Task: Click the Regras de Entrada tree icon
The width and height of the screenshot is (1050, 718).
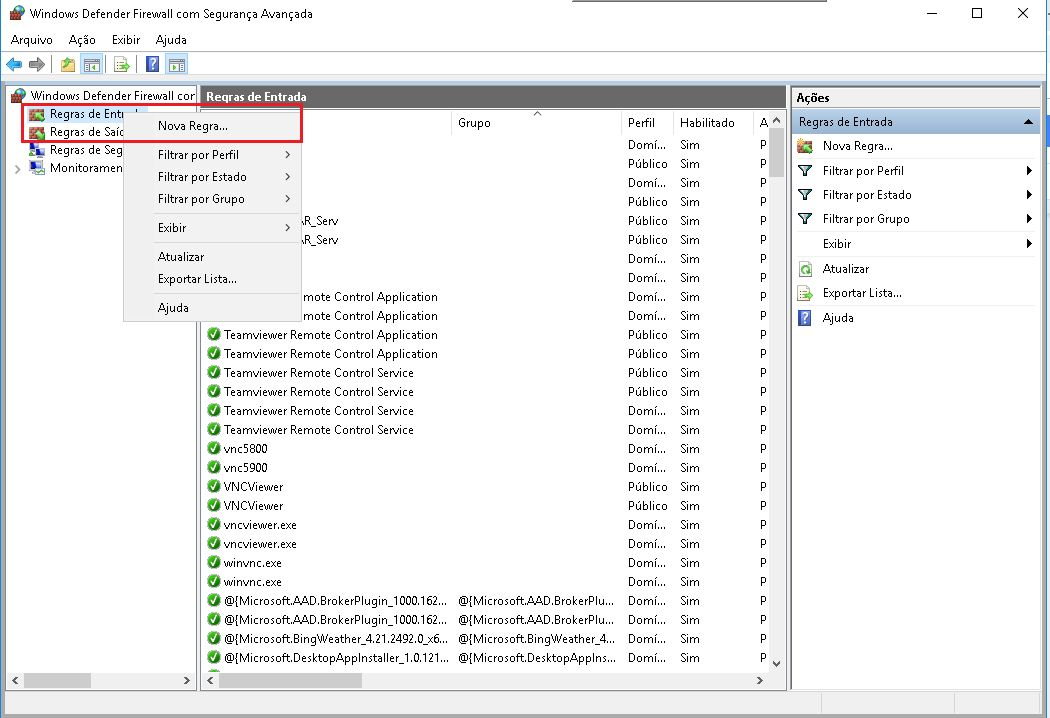Action: [37, 115]
